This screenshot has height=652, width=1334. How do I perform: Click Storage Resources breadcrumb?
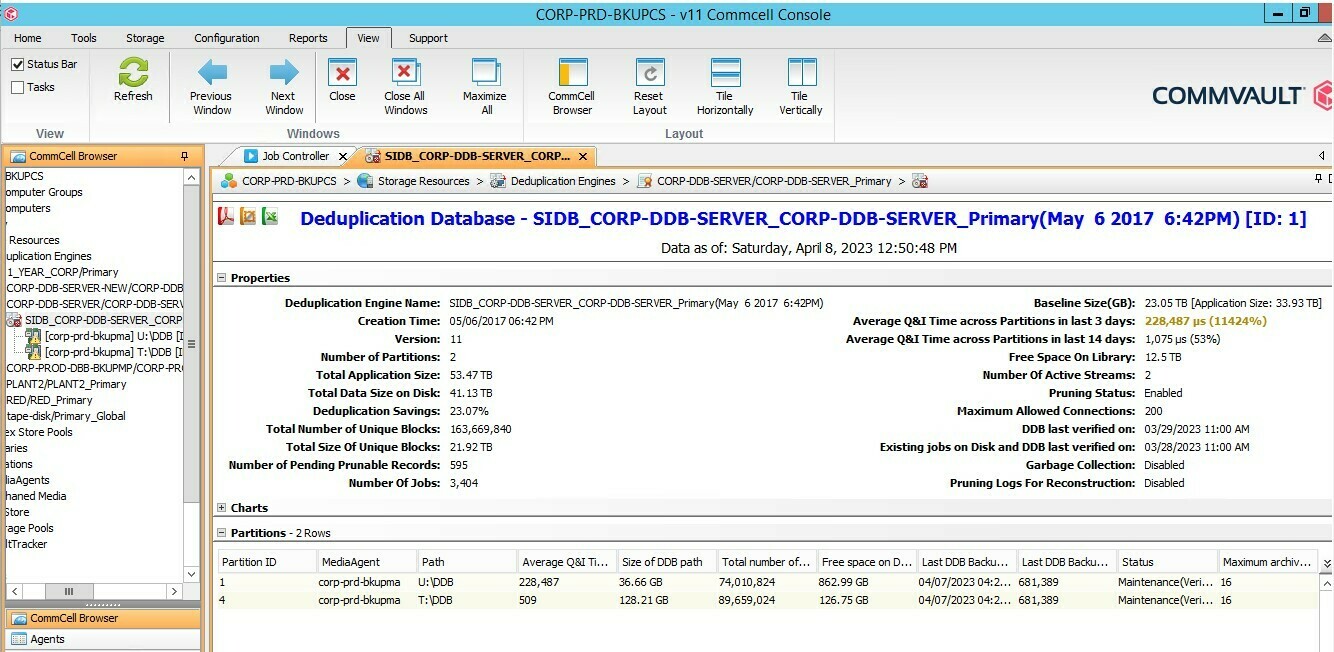click(x=423, y=181)
